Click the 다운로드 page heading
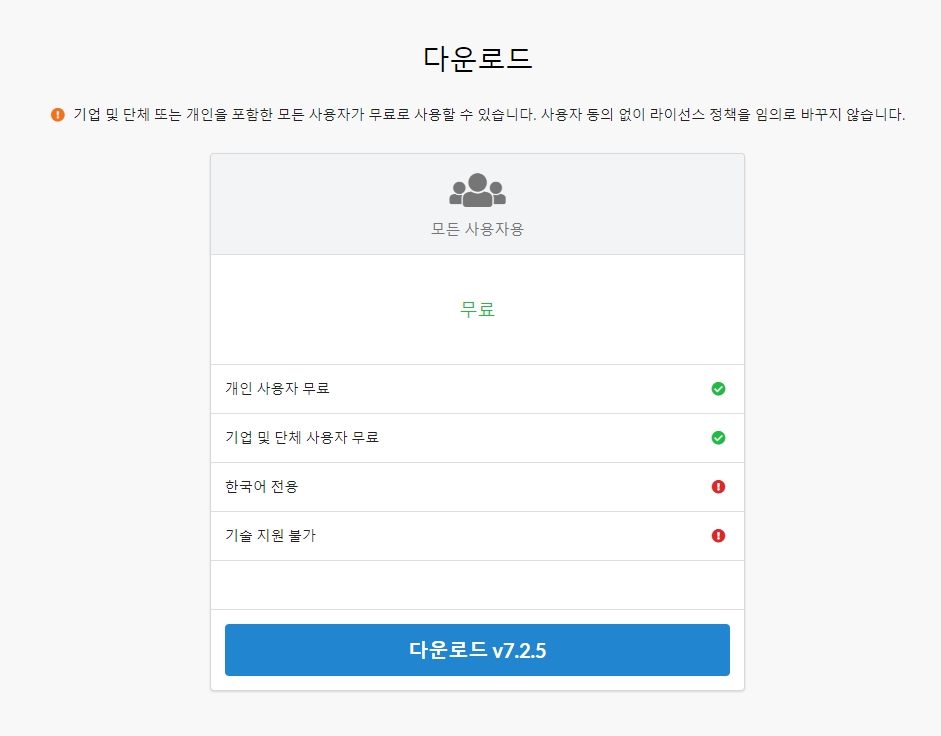Viewport: 941px width, 736px height. click(x=477, y=59)
